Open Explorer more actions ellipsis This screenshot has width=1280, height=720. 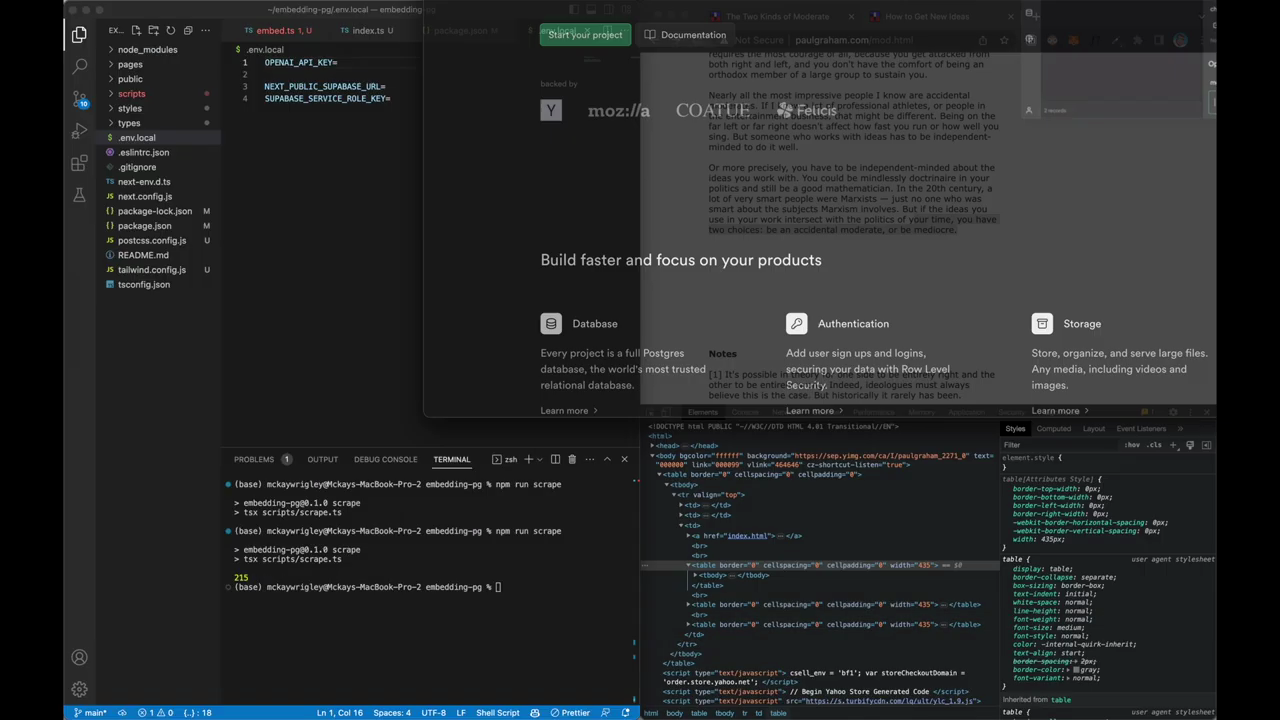204,30
